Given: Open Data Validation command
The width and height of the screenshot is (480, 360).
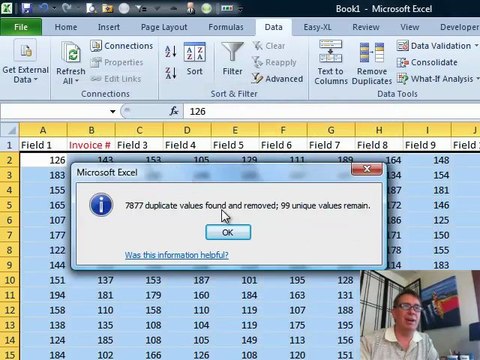Looking at the screenshot, I should (434, 46).
